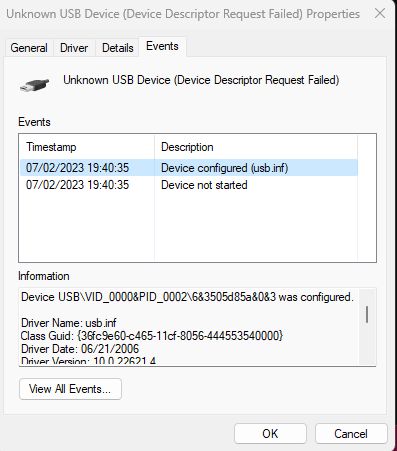Viewport: 397px width, 451px height.
Task: Click the timestamp of the Device not started event
Action: 77,185
